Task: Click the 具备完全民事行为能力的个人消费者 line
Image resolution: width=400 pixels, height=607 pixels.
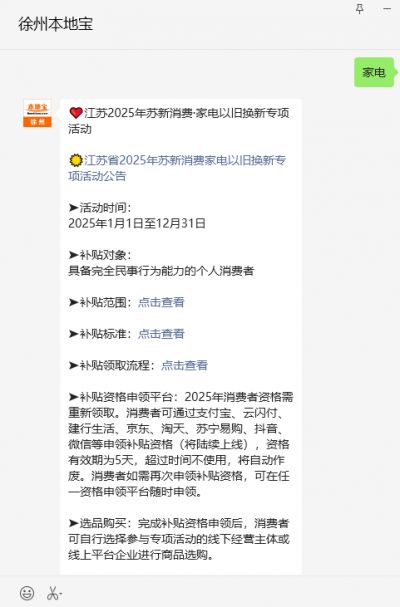Action: 161,271
